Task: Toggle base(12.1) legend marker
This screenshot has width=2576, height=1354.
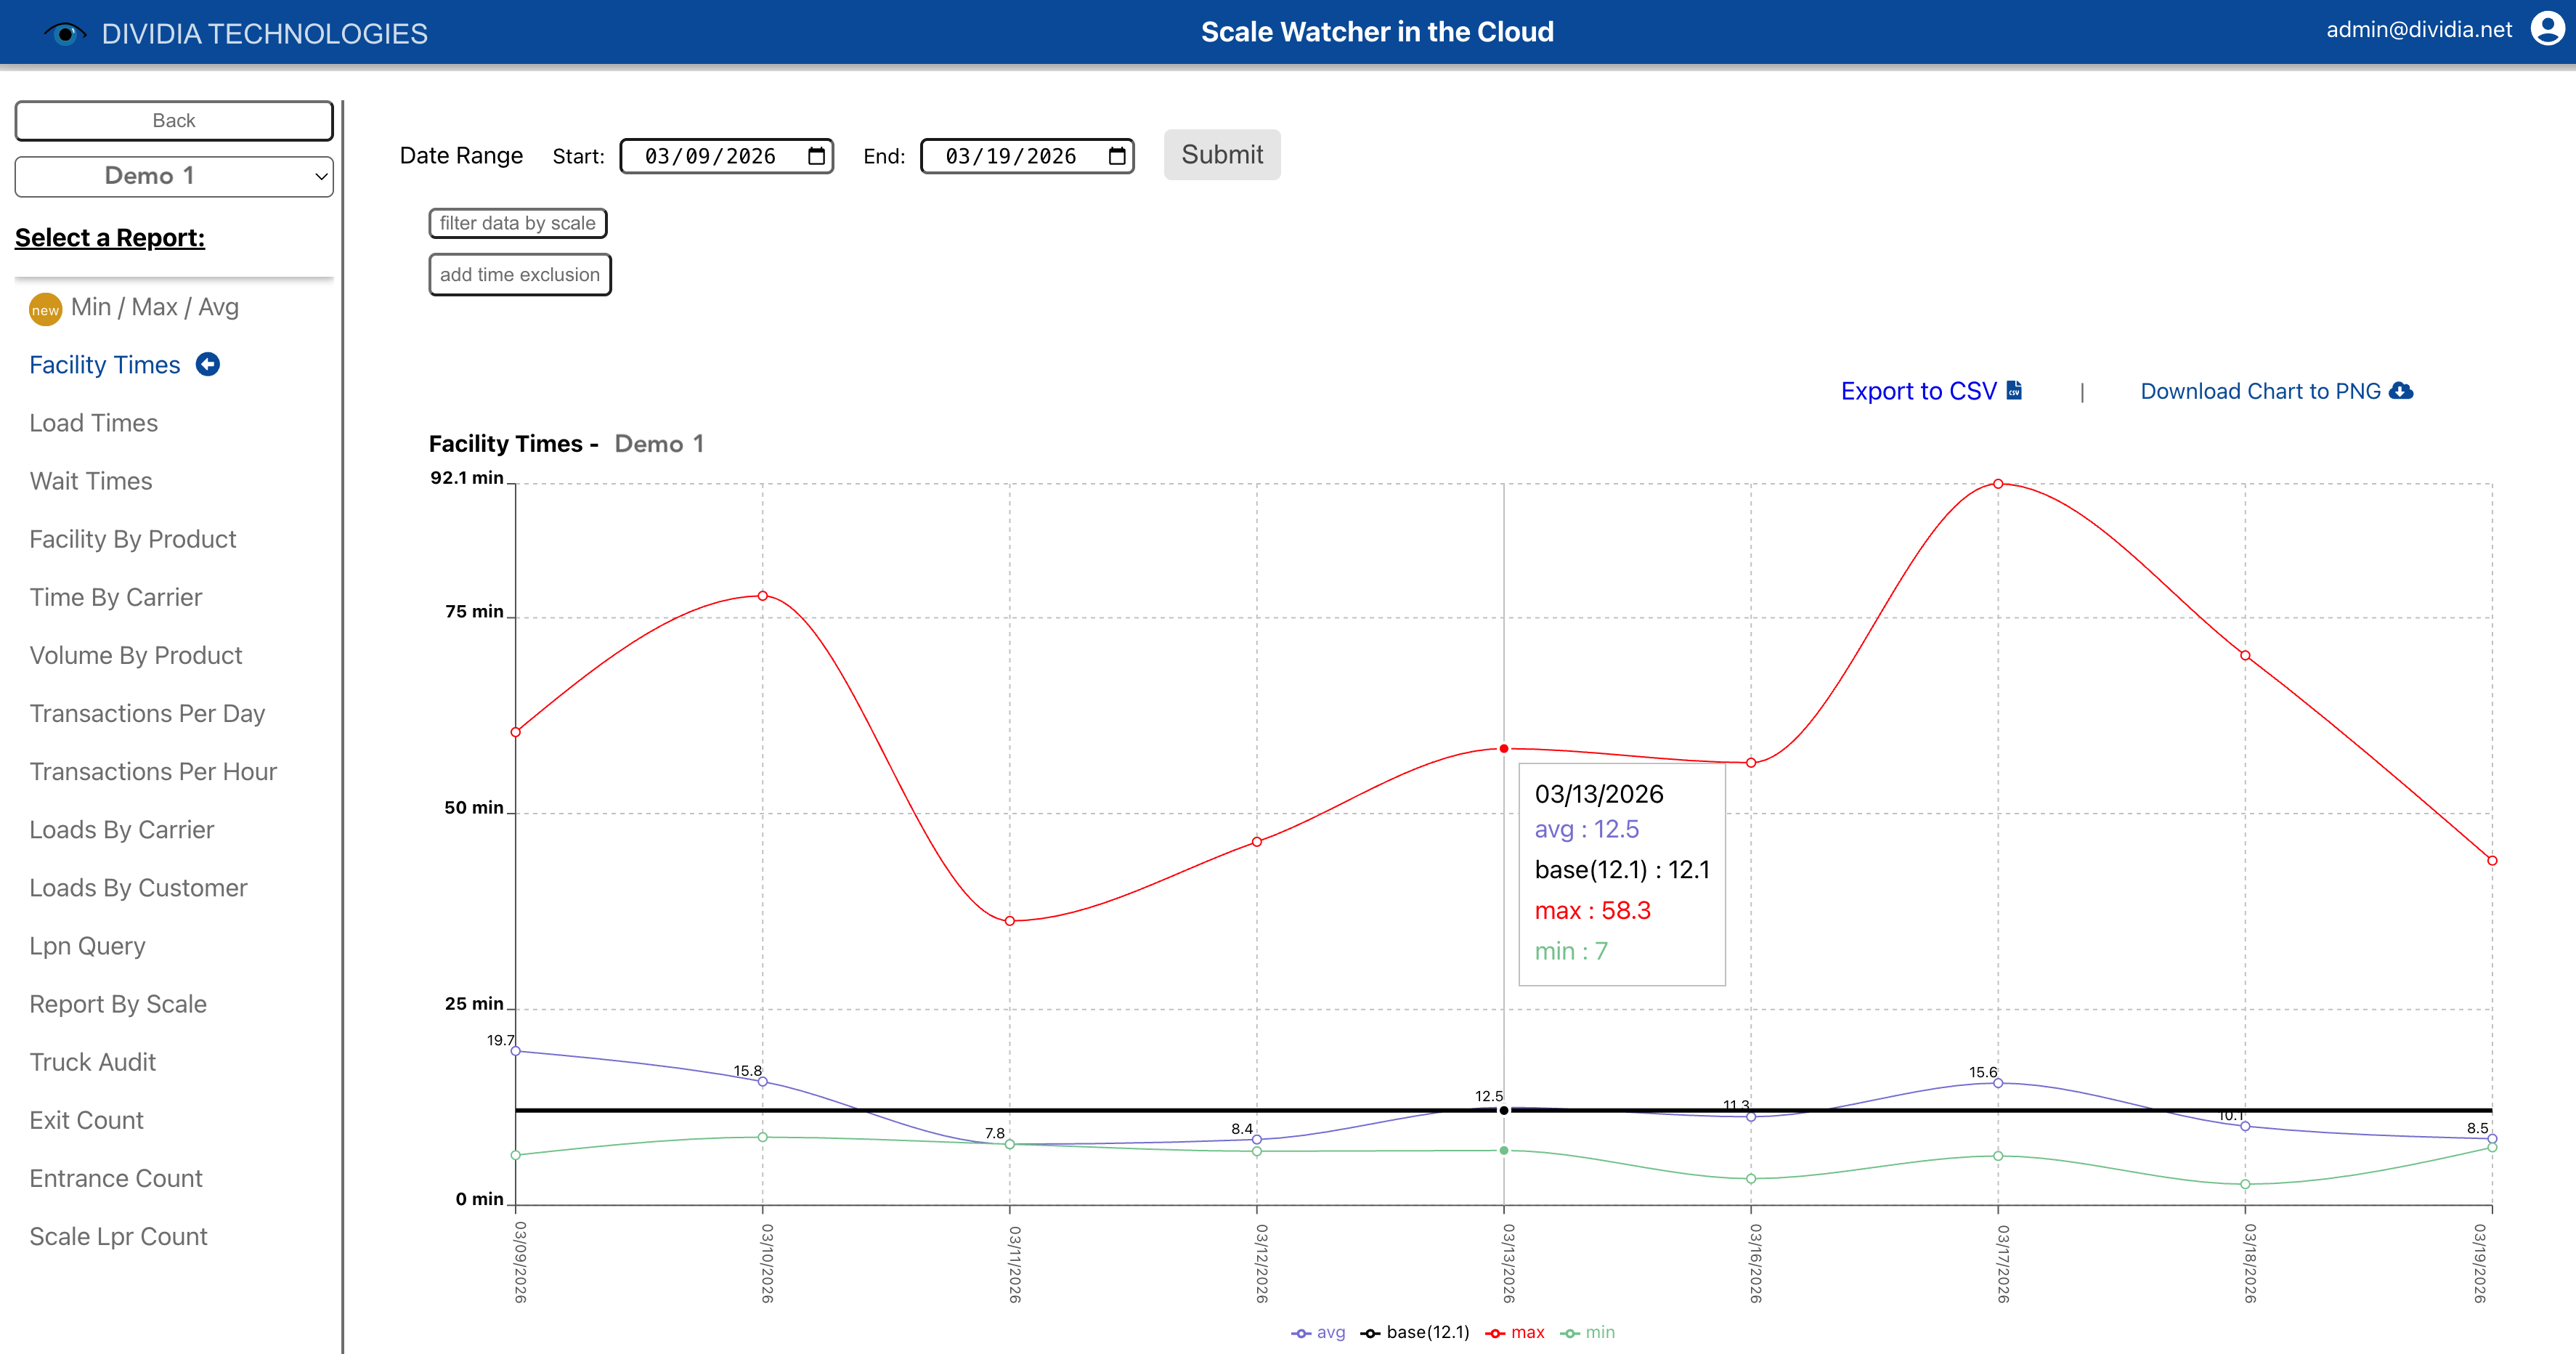Action: tap(1371, 1333)
